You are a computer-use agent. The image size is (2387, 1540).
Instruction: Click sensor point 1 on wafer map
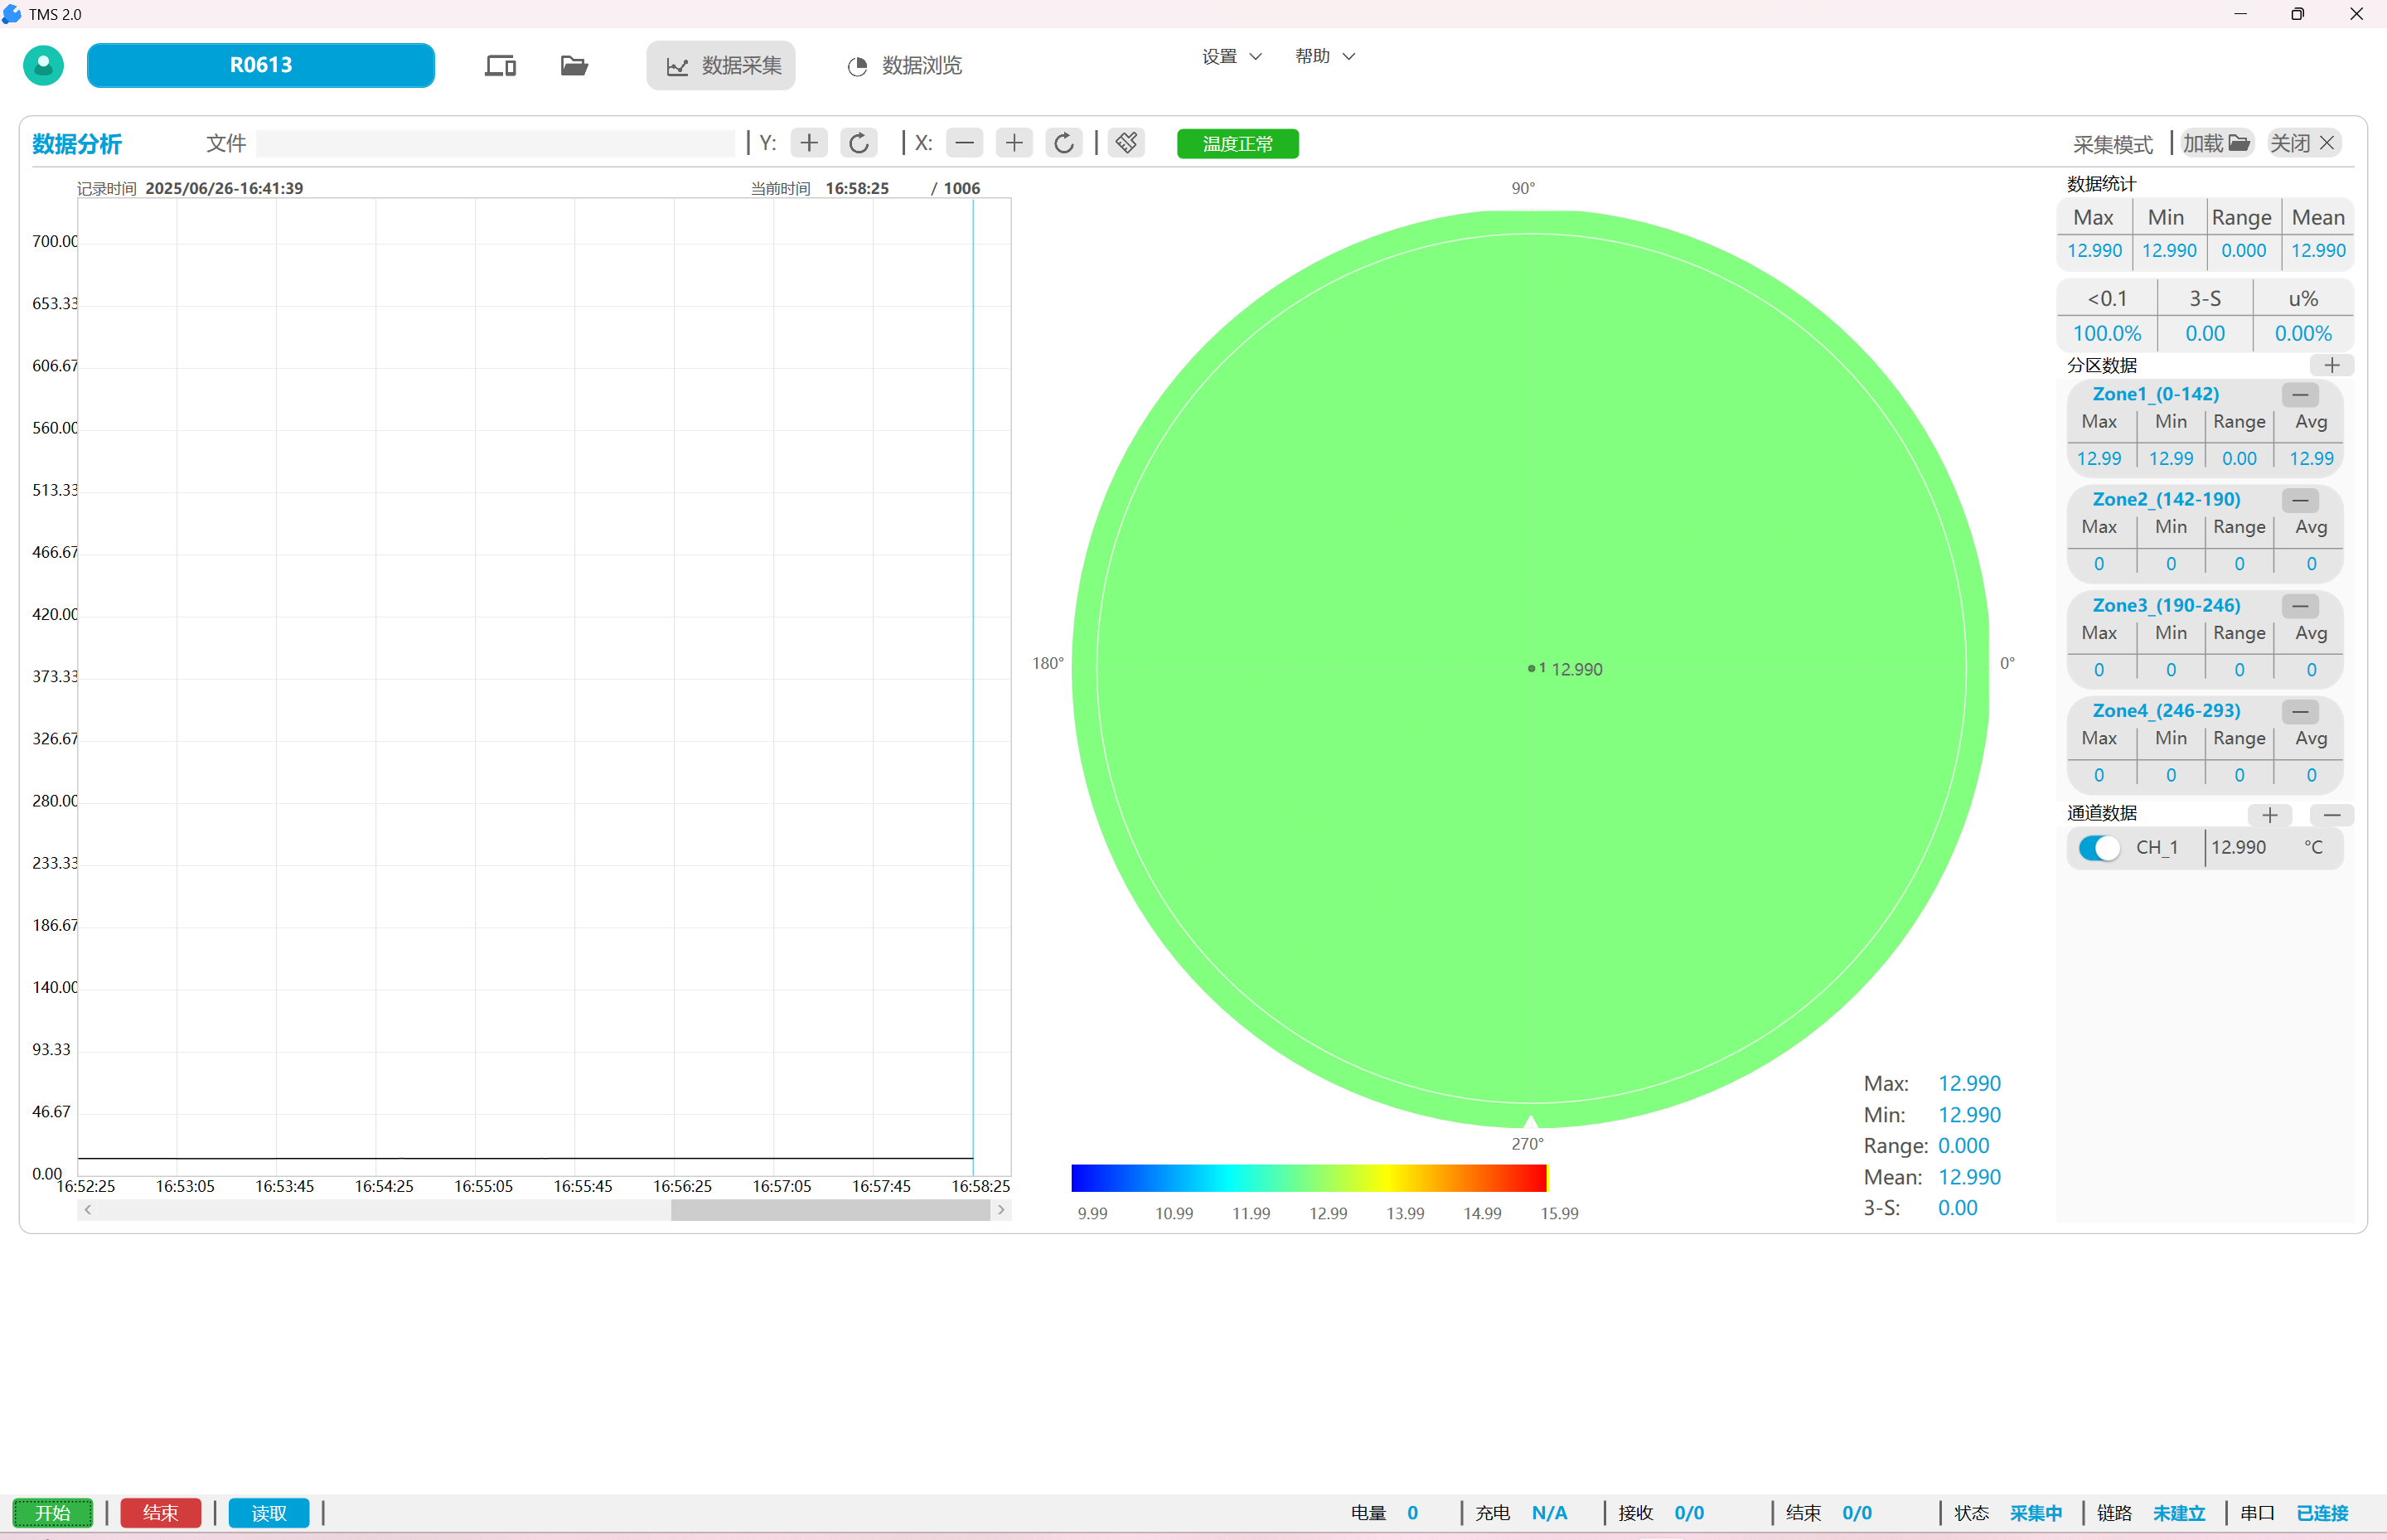tap(1531, 668)
